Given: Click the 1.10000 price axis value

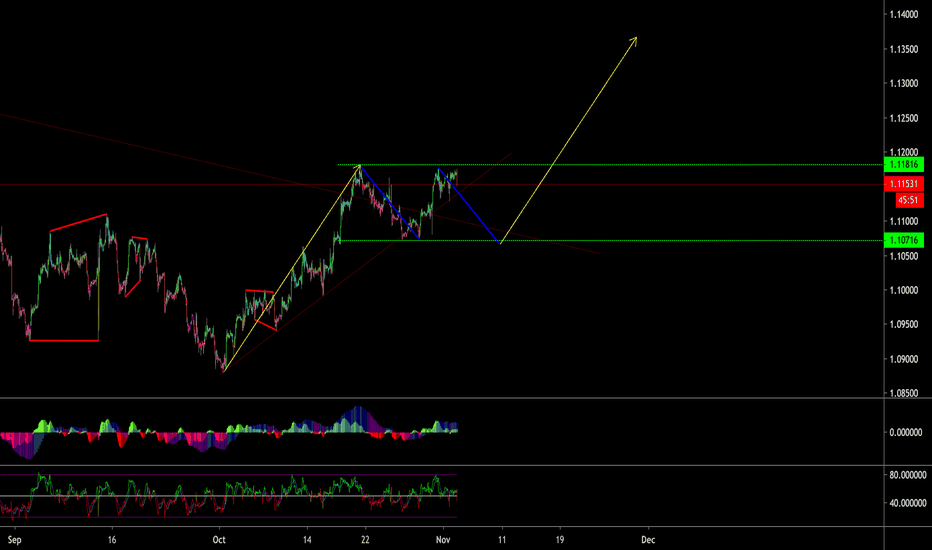Looking at the screenshot, I should click(x=903, y=290).
